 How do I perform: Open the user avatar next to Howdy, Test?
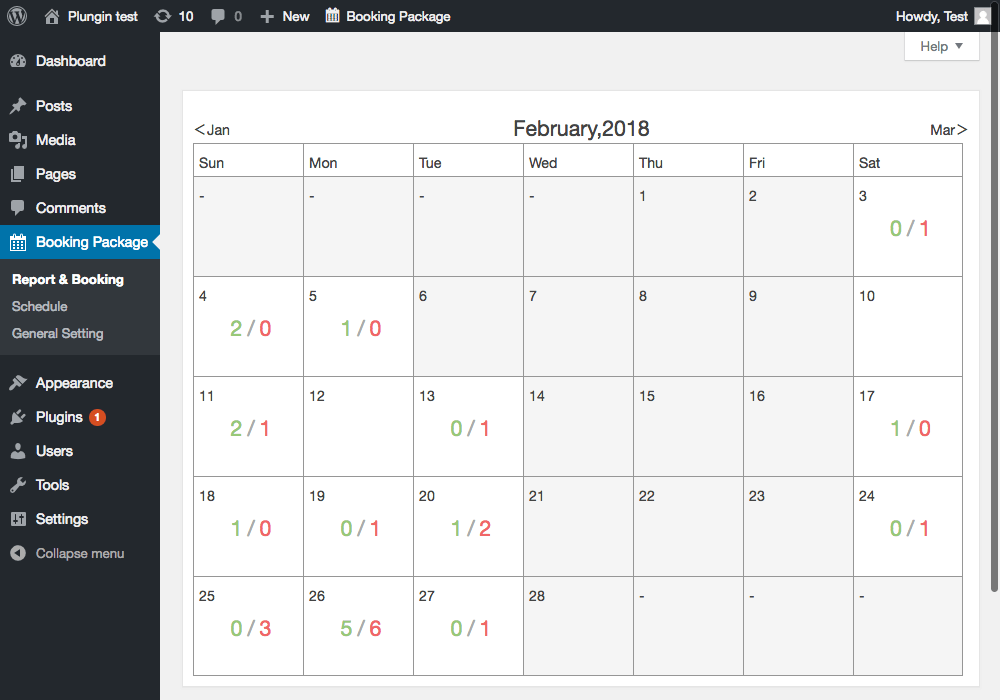(983, 16)
